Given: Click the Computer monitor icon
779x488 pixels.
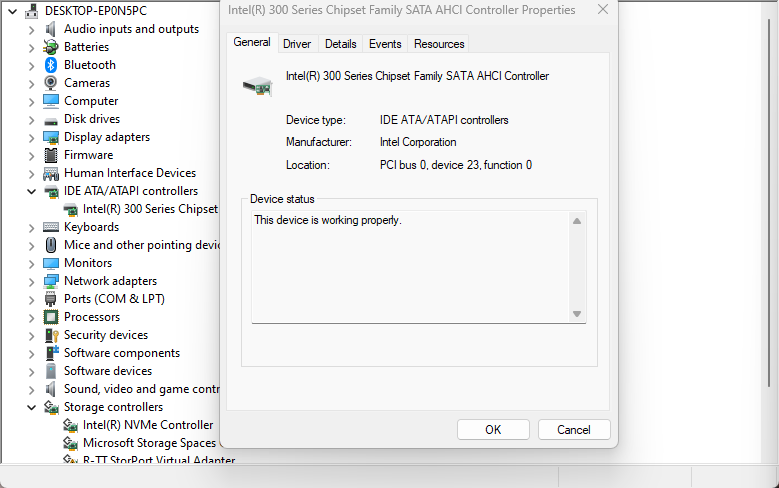Looking at the screenshot, I should point(51,101).
